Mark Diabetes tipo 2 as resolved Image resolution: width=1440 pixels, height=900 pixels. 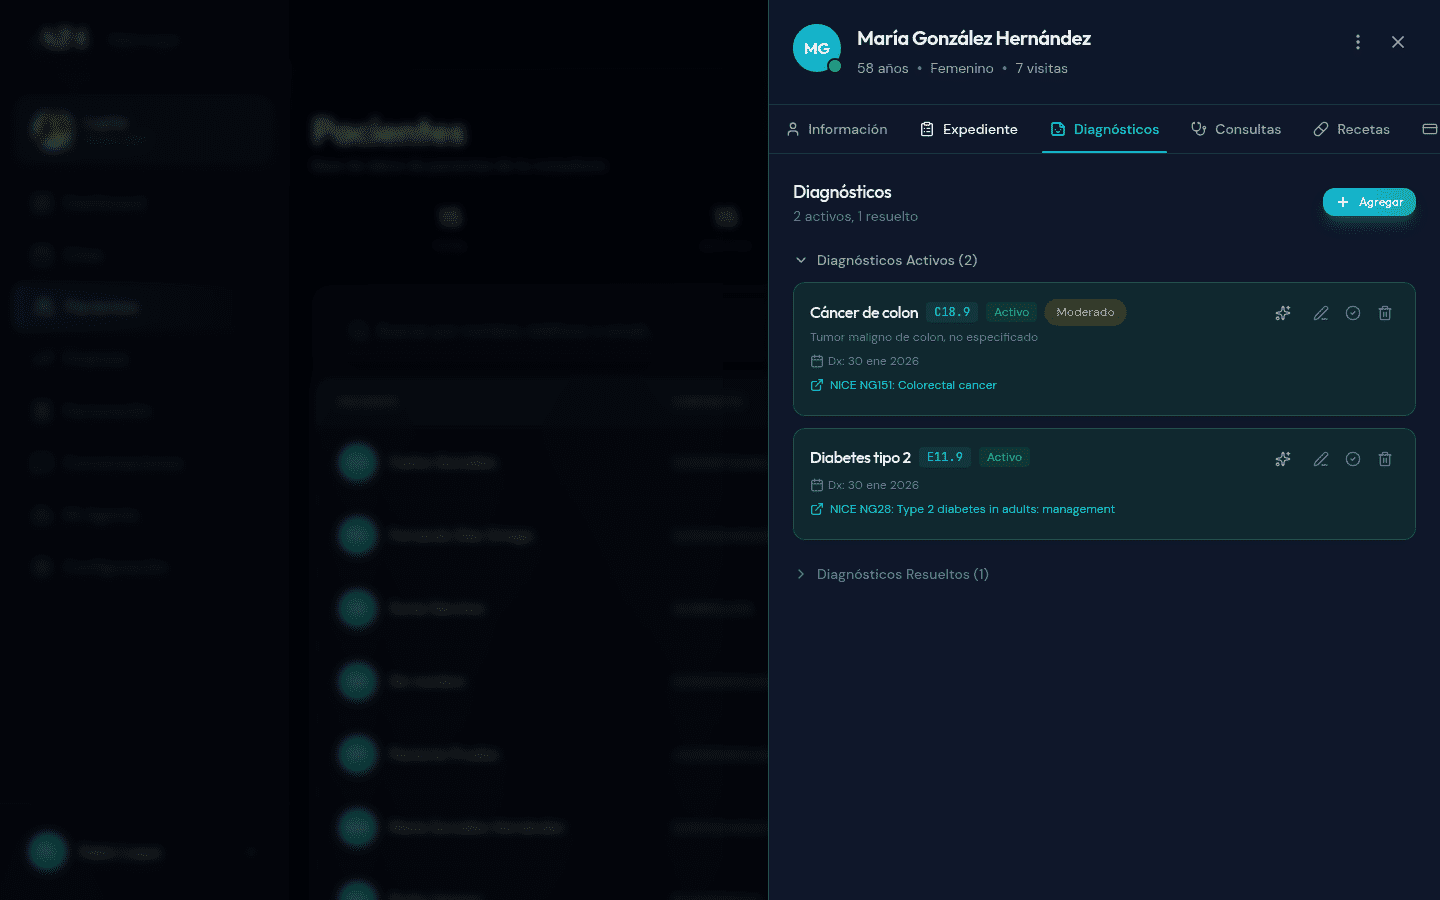(x=1353, y=459)
